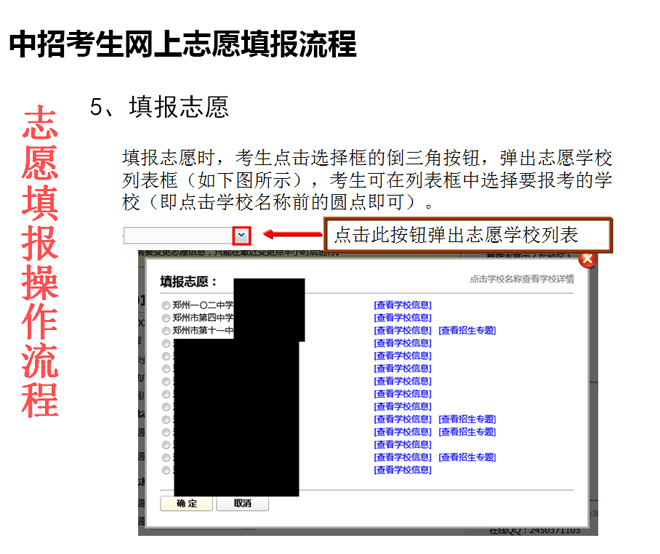The height and width of the screenshot is (554, 660).
Task: Open the bottom-most 查看招生专题 link
Action: click(466, 457)
